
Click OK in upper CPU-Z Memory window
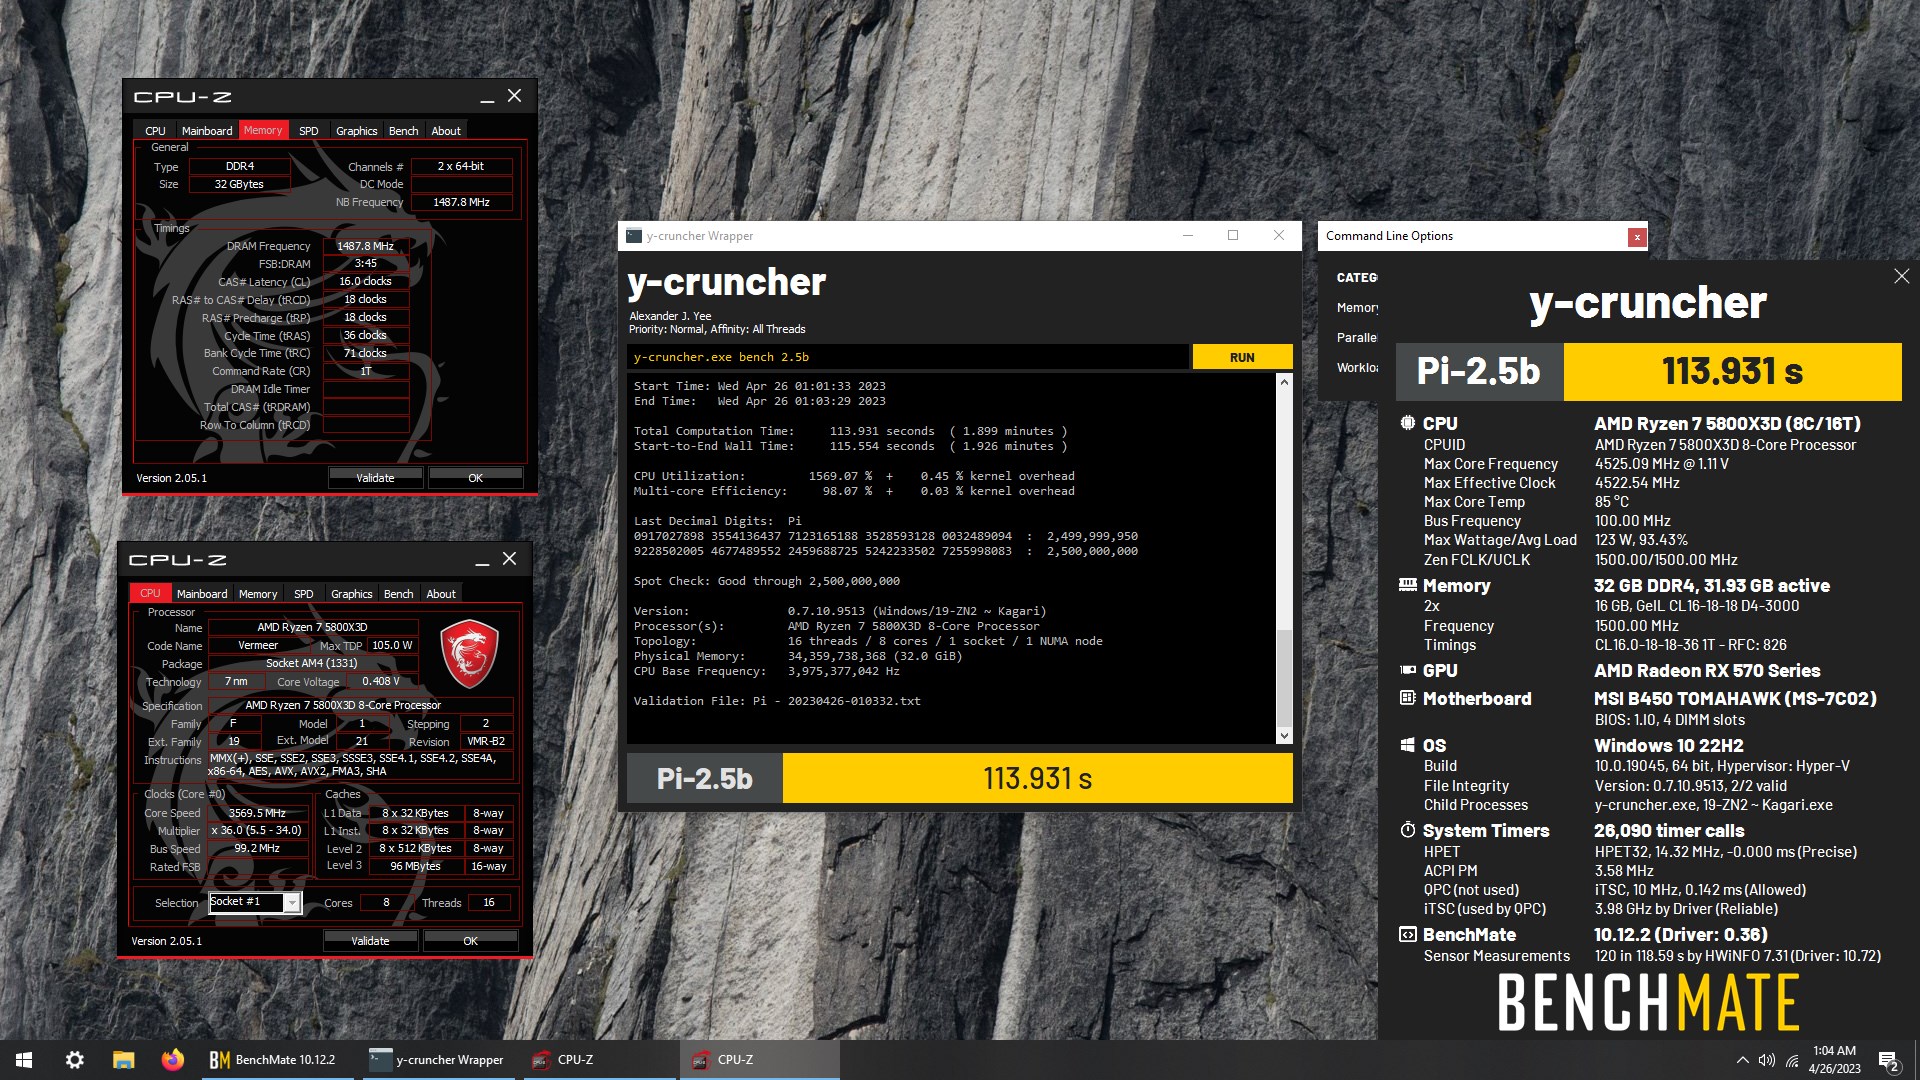pos(475,478)
